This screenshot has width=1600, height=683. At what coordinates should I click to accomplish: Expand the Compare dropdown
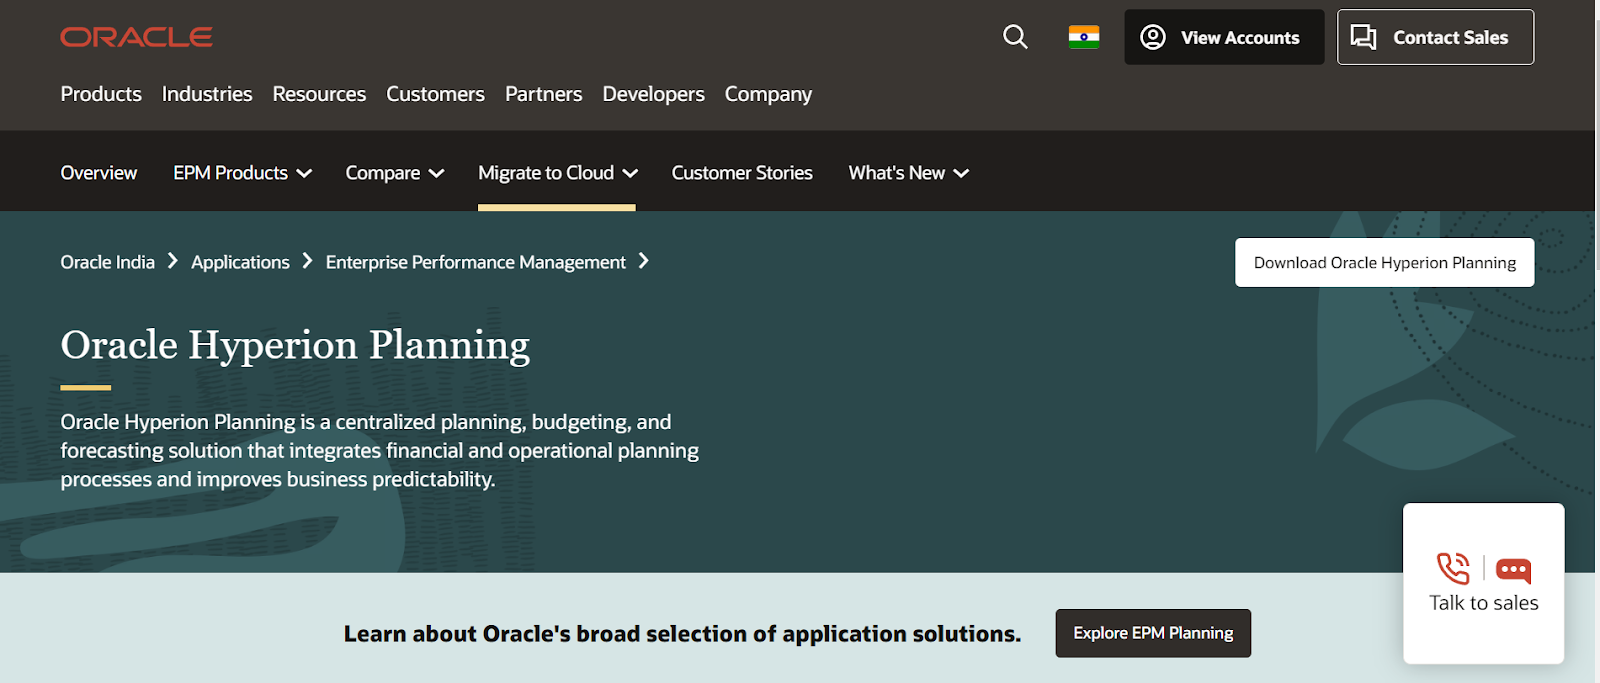395,173
